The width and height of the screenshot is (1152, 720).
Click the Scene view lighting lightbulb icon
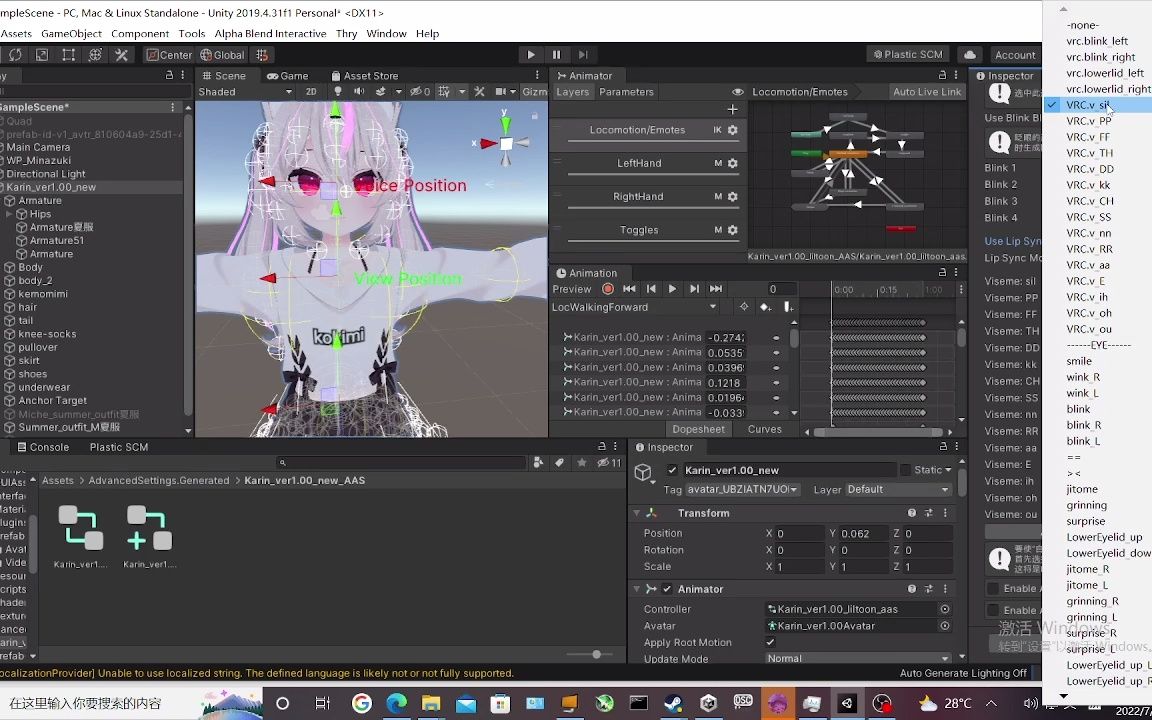[x=338, y=91]
